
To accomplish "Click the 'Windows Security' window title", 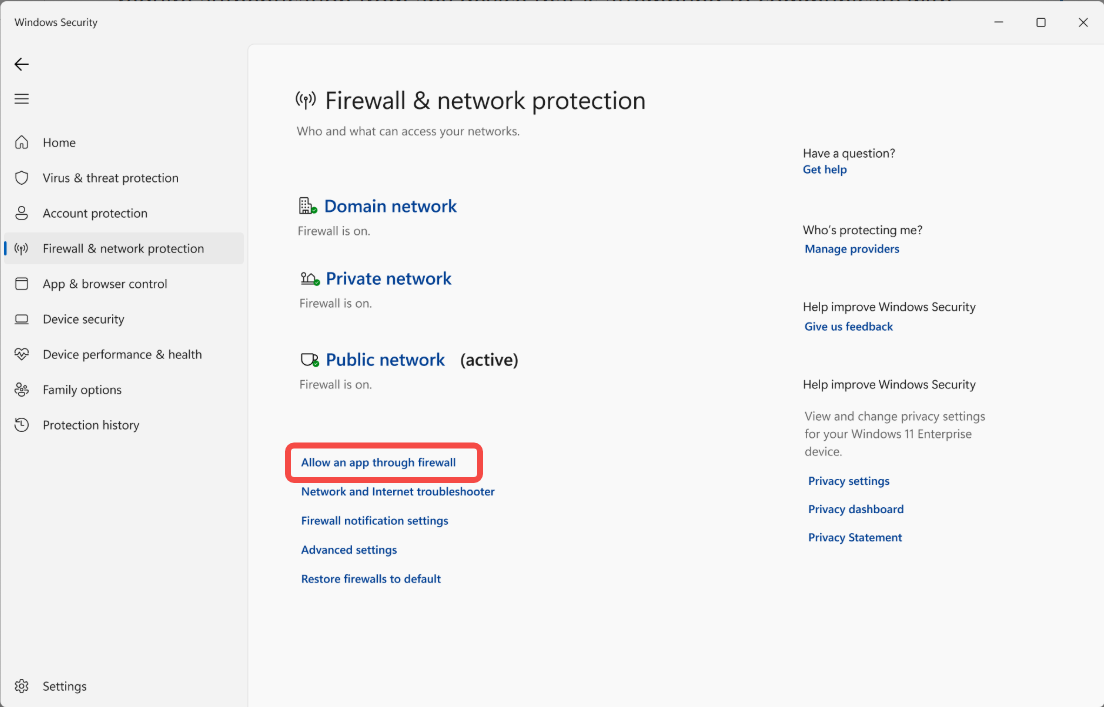I will [x=56, y=22].
